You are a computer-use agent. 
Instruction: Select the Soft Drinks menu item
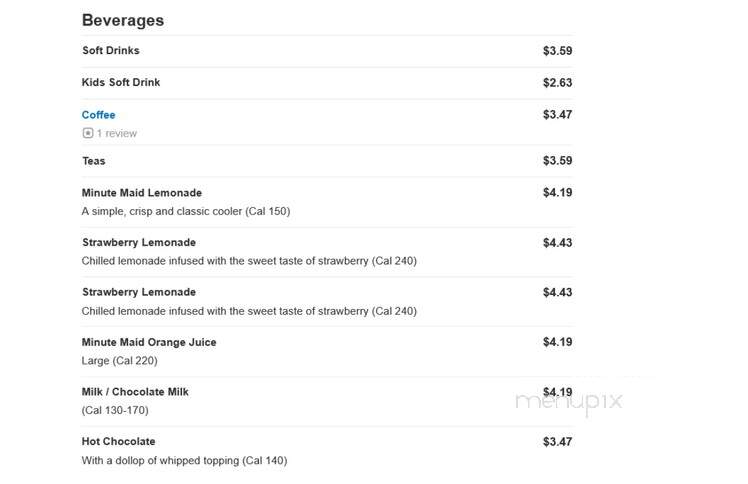111,51
